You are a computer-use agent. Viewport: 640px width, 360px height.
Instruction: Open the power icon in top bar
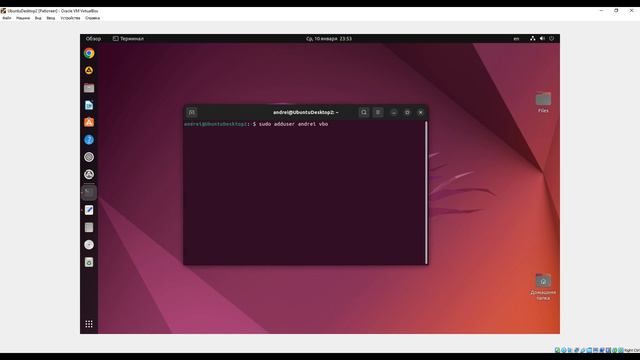click(x=551, y=38)
